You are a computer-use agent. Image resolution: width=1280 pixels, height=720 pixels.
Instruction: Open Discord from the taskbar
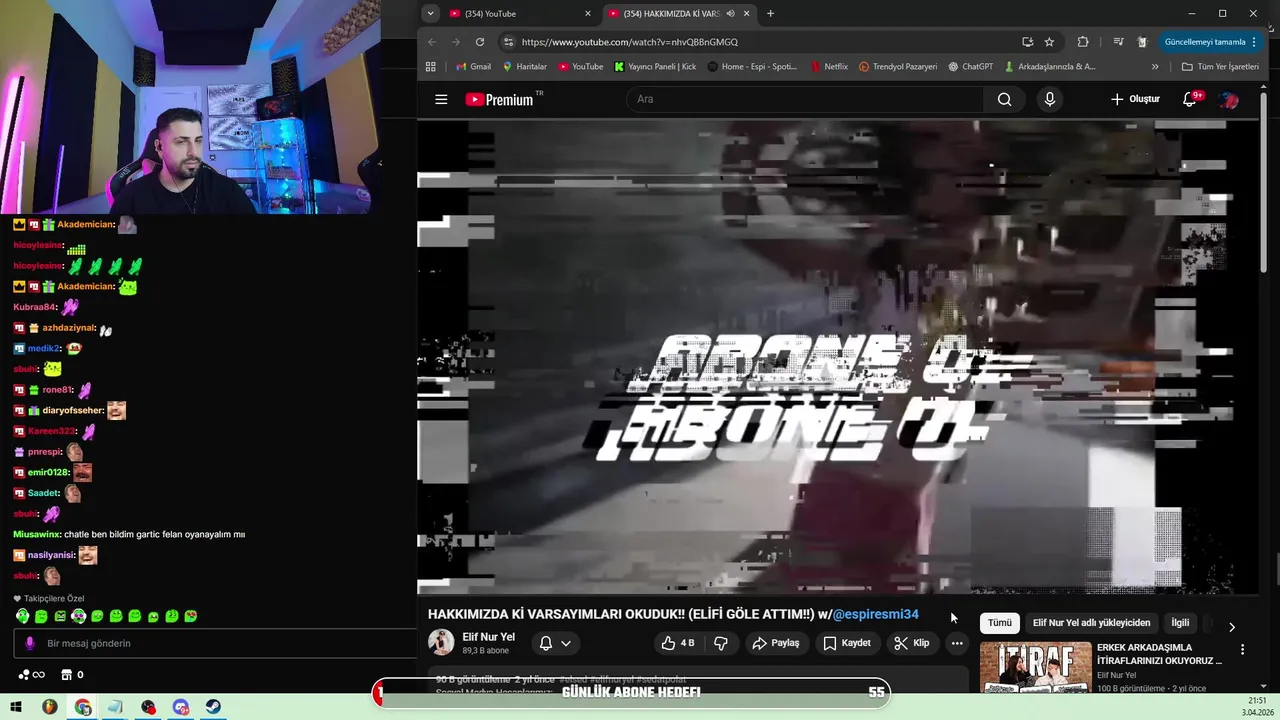click(181, 707)
